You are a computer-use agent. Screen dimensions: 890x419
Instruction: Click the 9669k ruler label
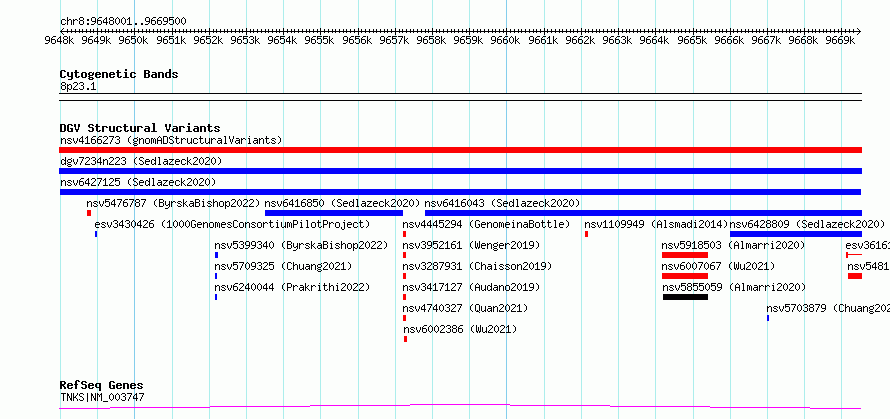point(840,40)
